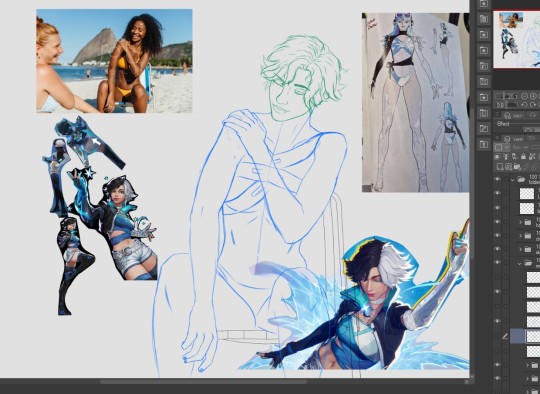Click the canvas horizontal scrollbar
Screen dimensions: 540x394
tap(203, 382)
